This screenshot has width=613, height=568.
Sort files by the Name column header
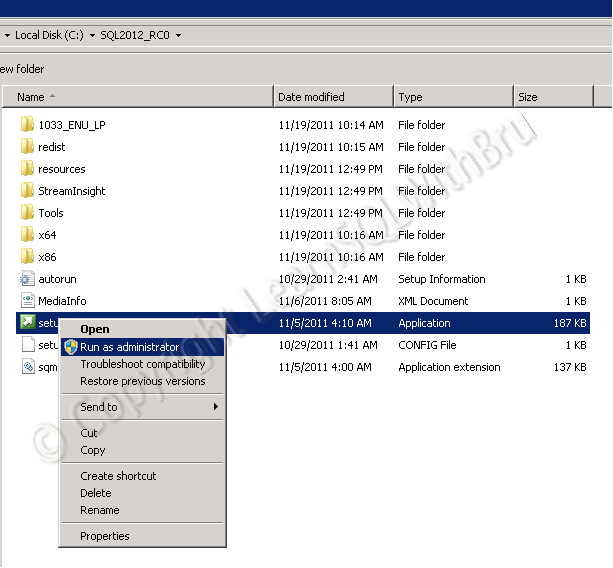140,97
